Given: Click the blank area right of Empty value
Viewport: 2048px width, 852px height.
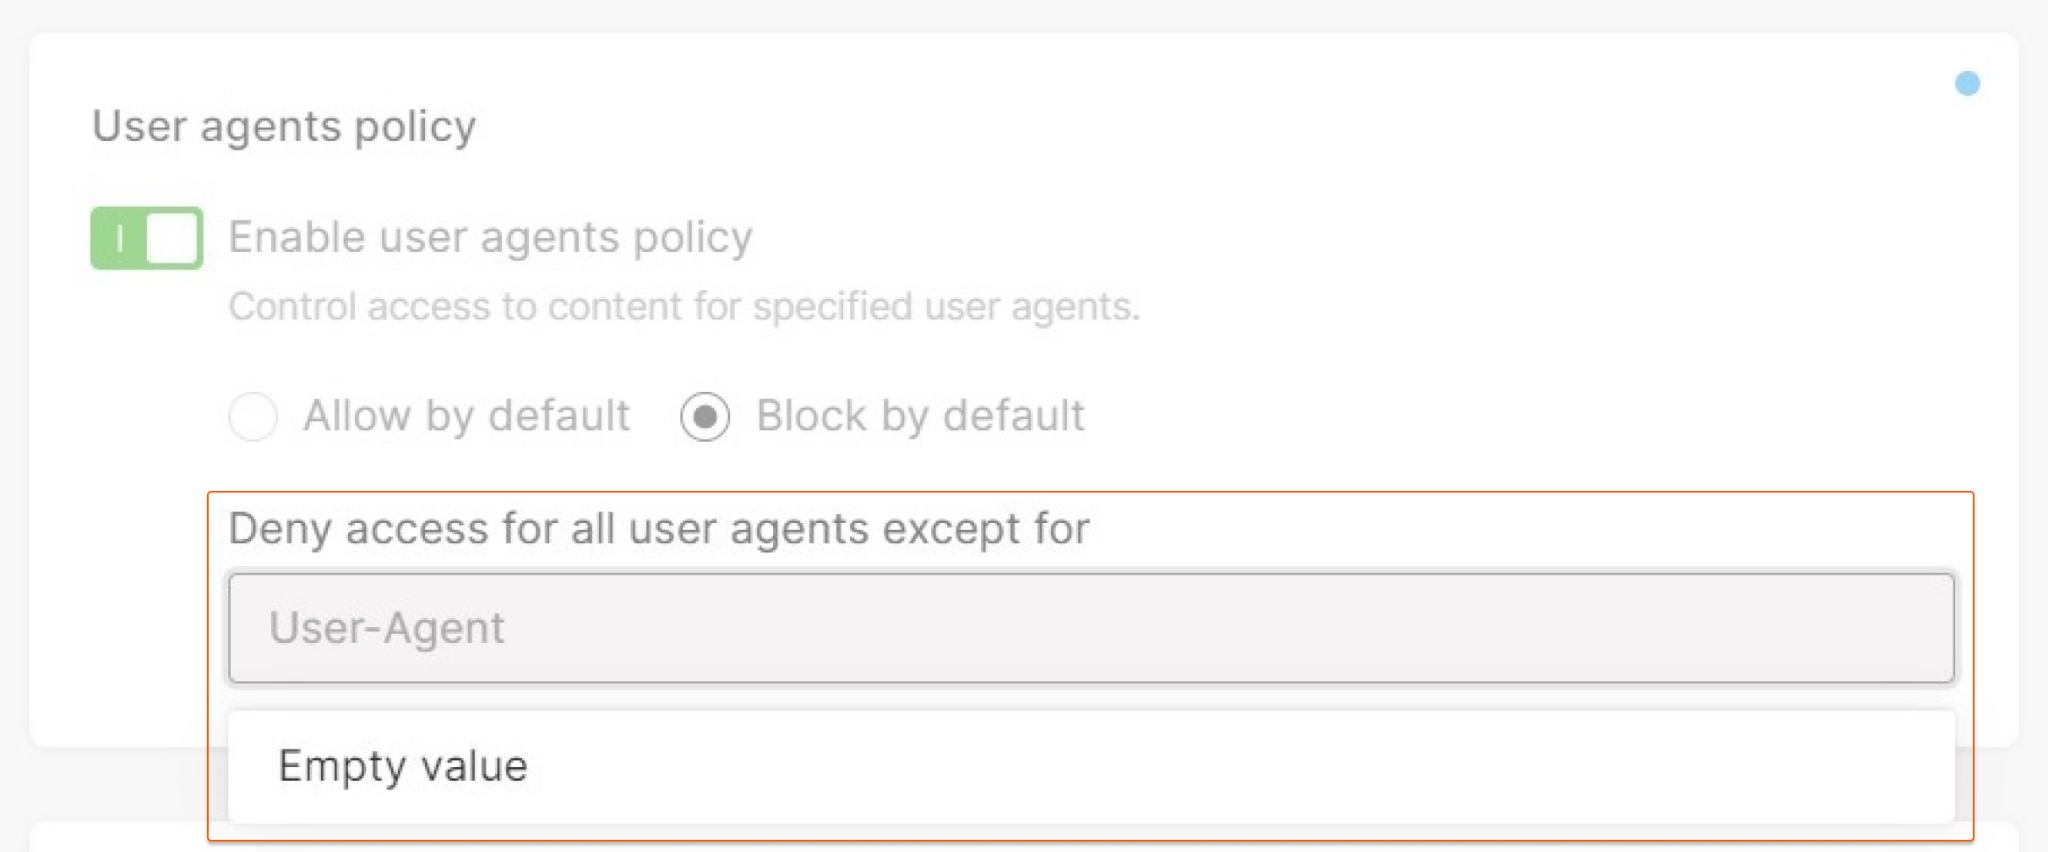Looking at the screenshot, I should tap(1240, 766).
